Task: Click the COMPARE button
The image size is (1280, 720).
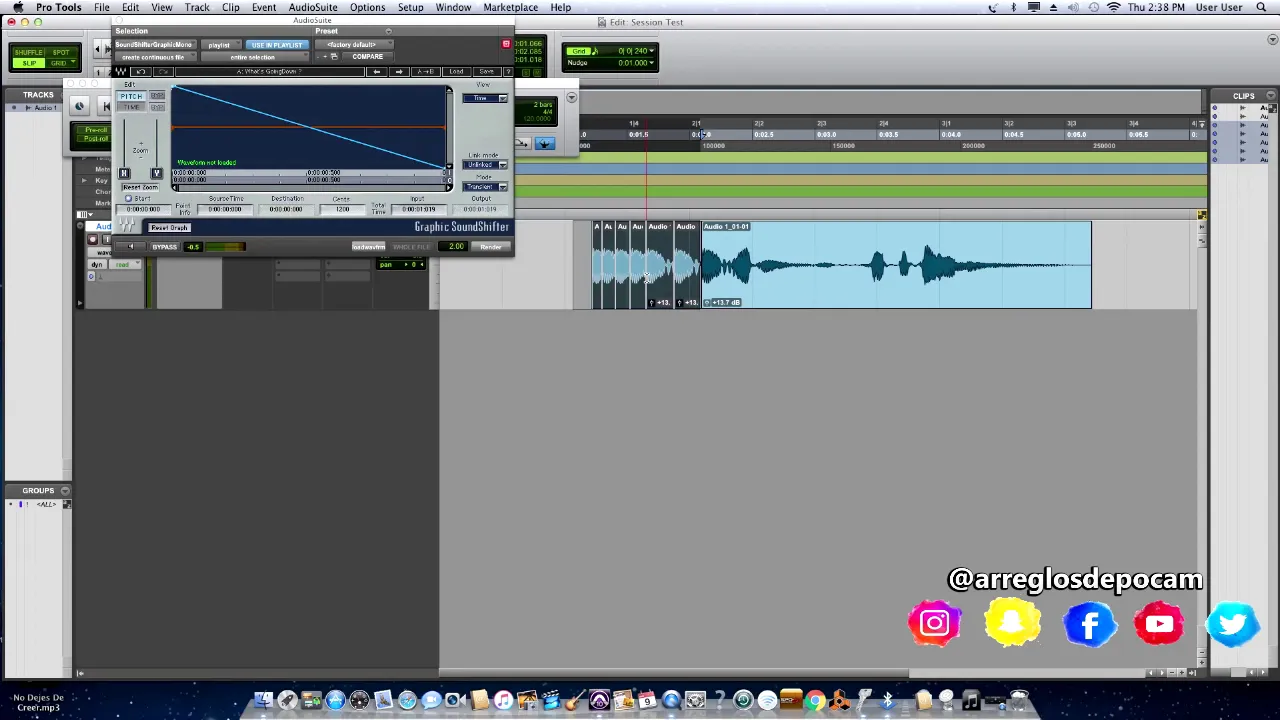Action: (x=368, y=56)
